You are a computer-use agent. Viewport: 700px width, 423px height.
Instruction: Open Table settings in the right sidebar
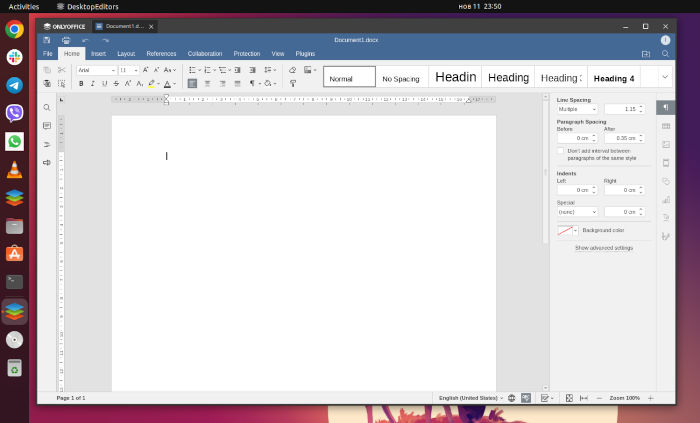coord(666,126)
